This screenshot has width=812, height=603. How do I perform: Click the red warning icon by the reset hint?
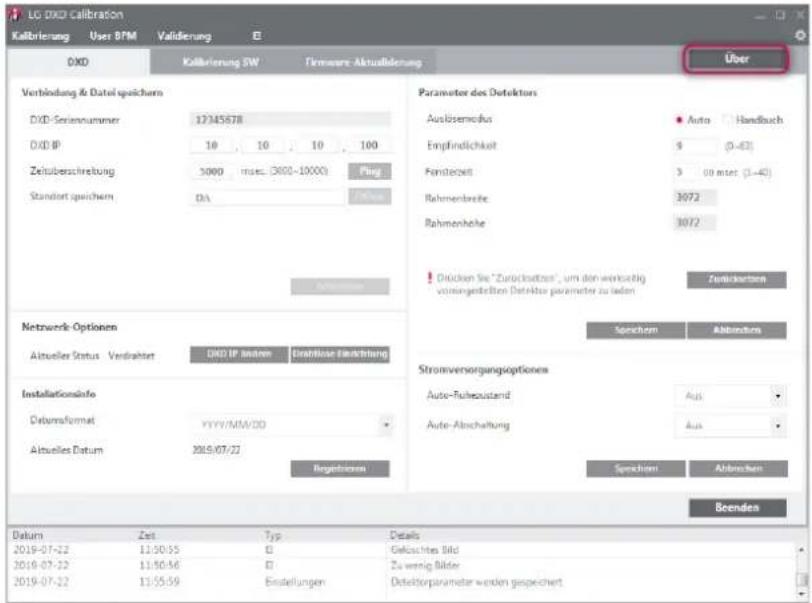pyautogui.click(x=429, y=278)
